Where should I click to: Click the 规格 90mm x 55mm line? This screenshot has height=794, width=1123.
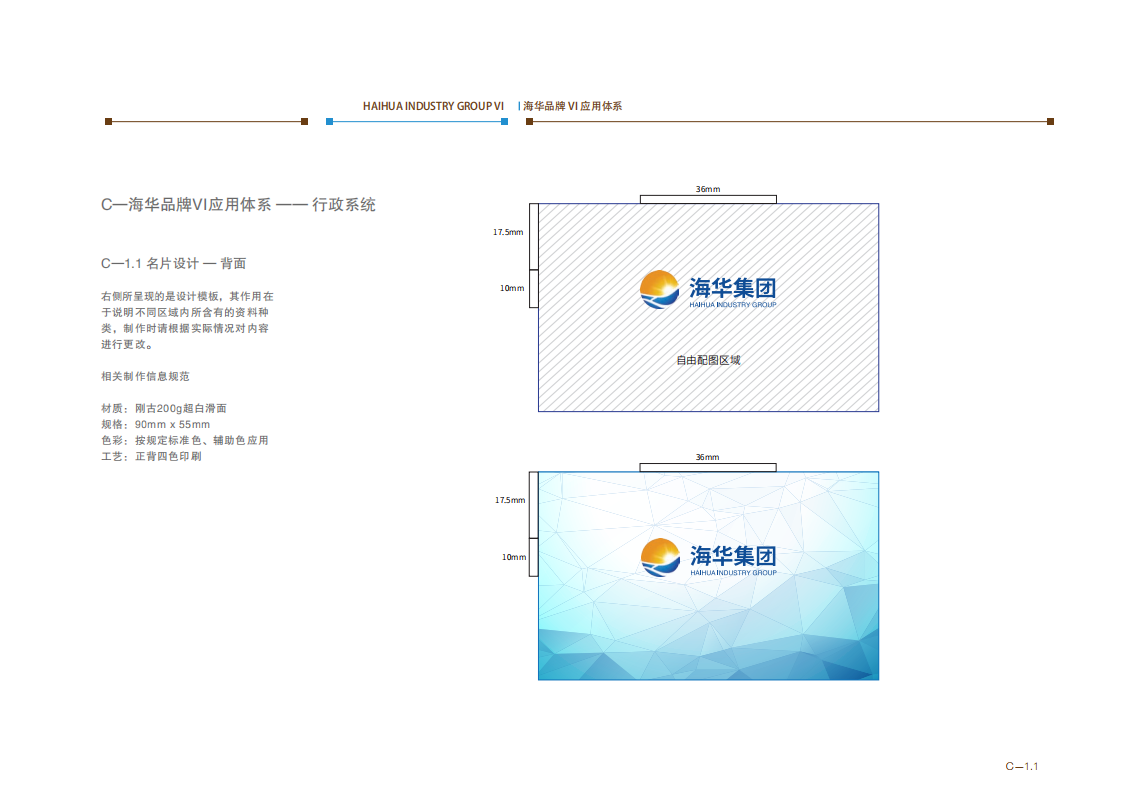click(x=155, y=425)
